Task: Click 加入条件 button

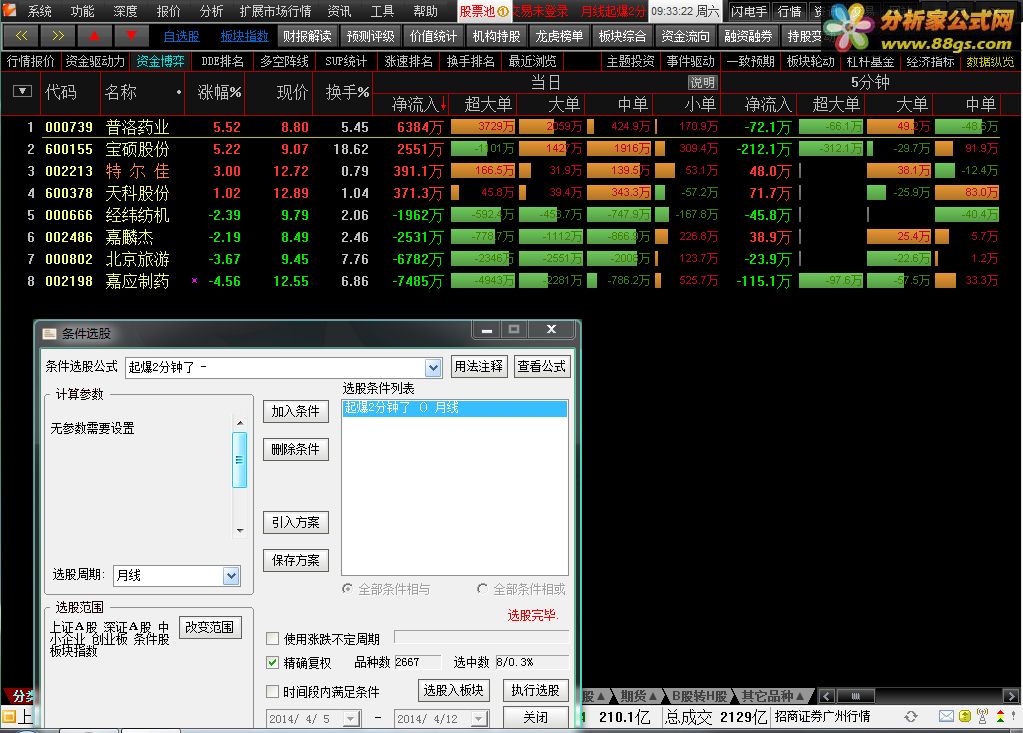Action: 296,411
